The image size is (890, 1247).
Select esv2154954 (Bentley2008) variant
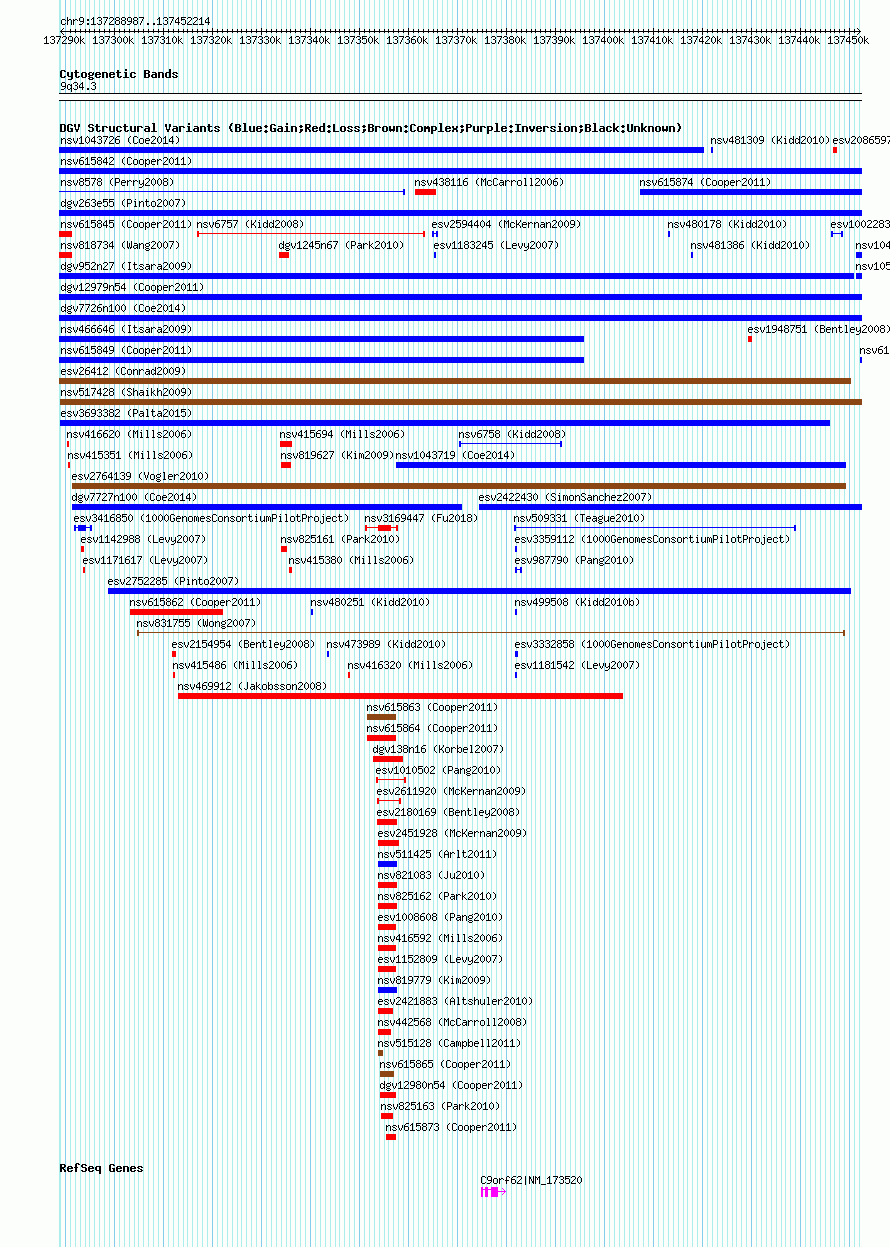click(x=243, y=644)
